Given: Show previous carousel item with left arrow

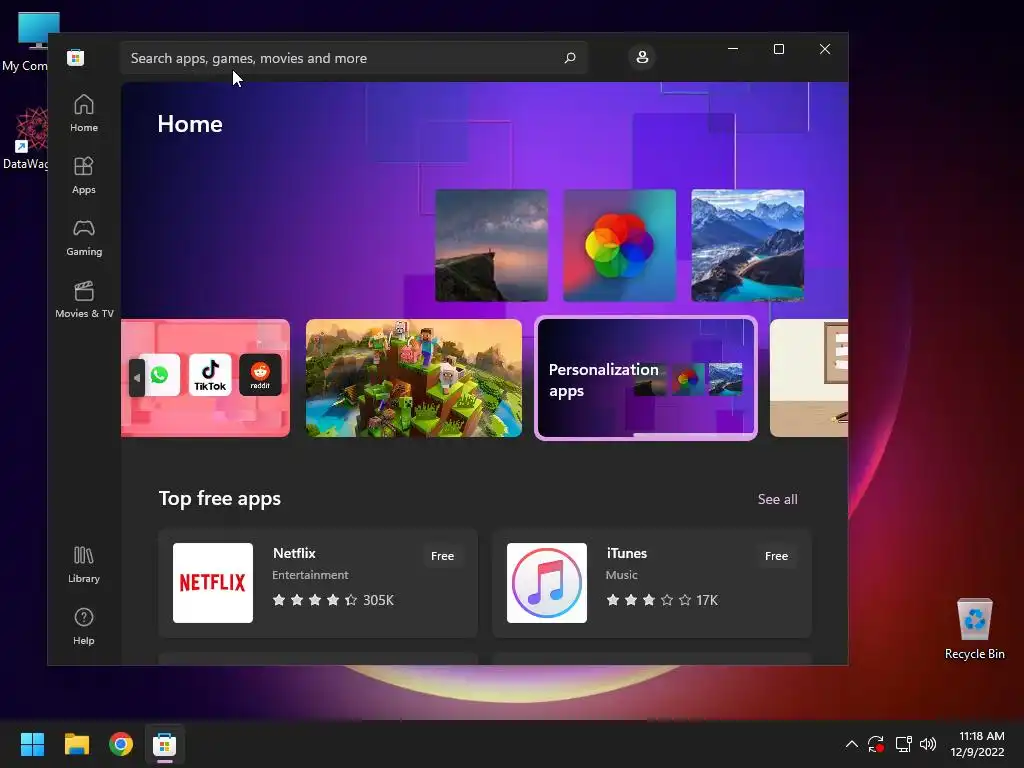Looking at the screenshot, I should (136, 377).
